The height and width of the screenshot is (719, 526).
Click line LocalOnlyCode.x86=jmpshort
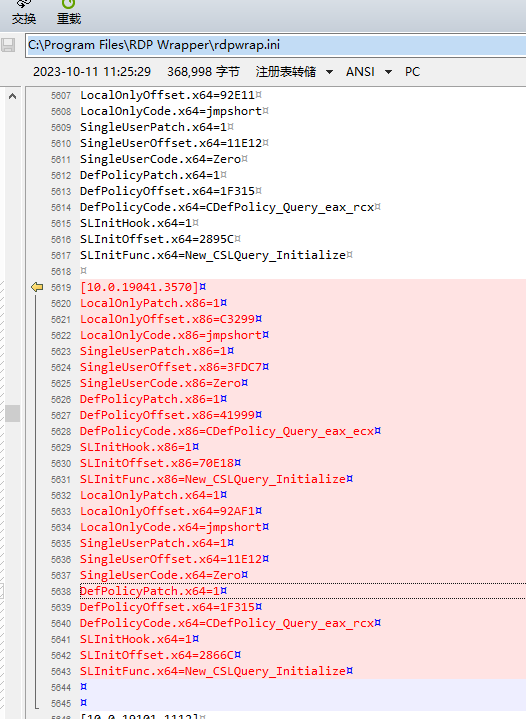[x=171, y=335]
